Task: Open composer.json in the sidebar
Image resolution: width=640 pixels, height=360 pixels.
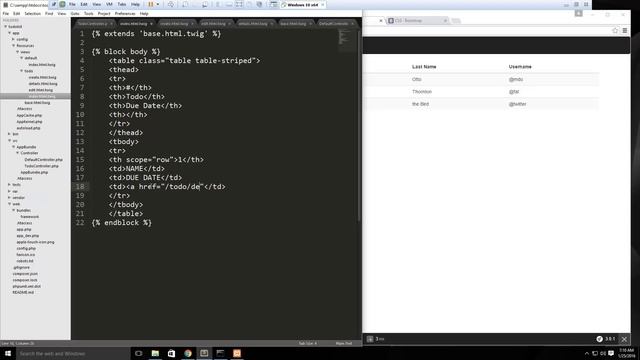Action: [x=25, y=273]
